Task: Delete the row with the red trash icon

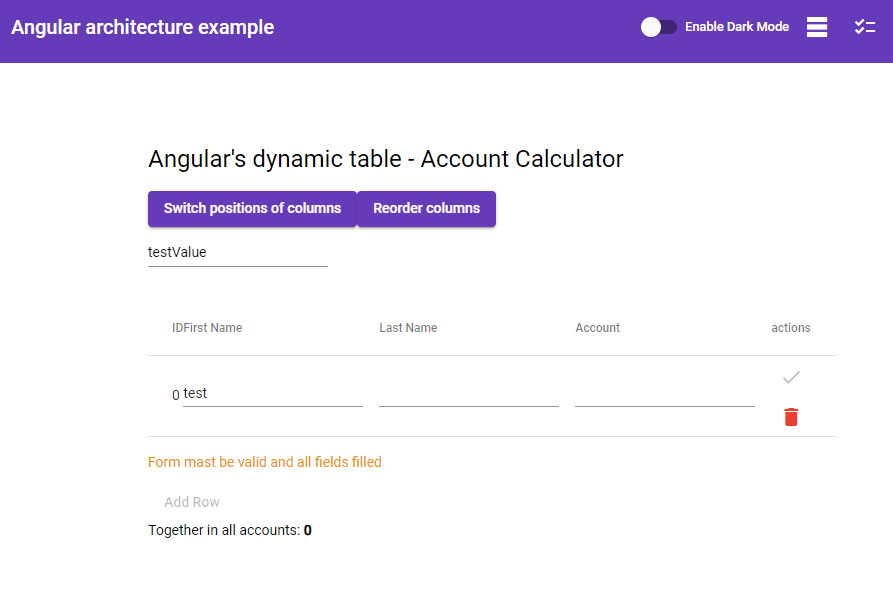Action: [x=790, y=417]
